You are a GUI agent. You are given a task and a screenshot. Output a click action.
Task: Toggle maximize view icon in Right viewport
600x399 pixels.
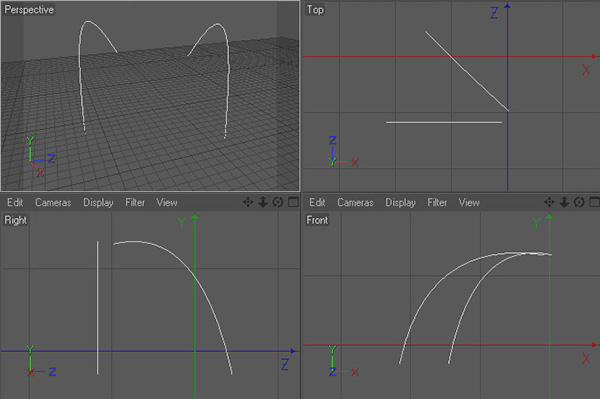click(293, 202)
